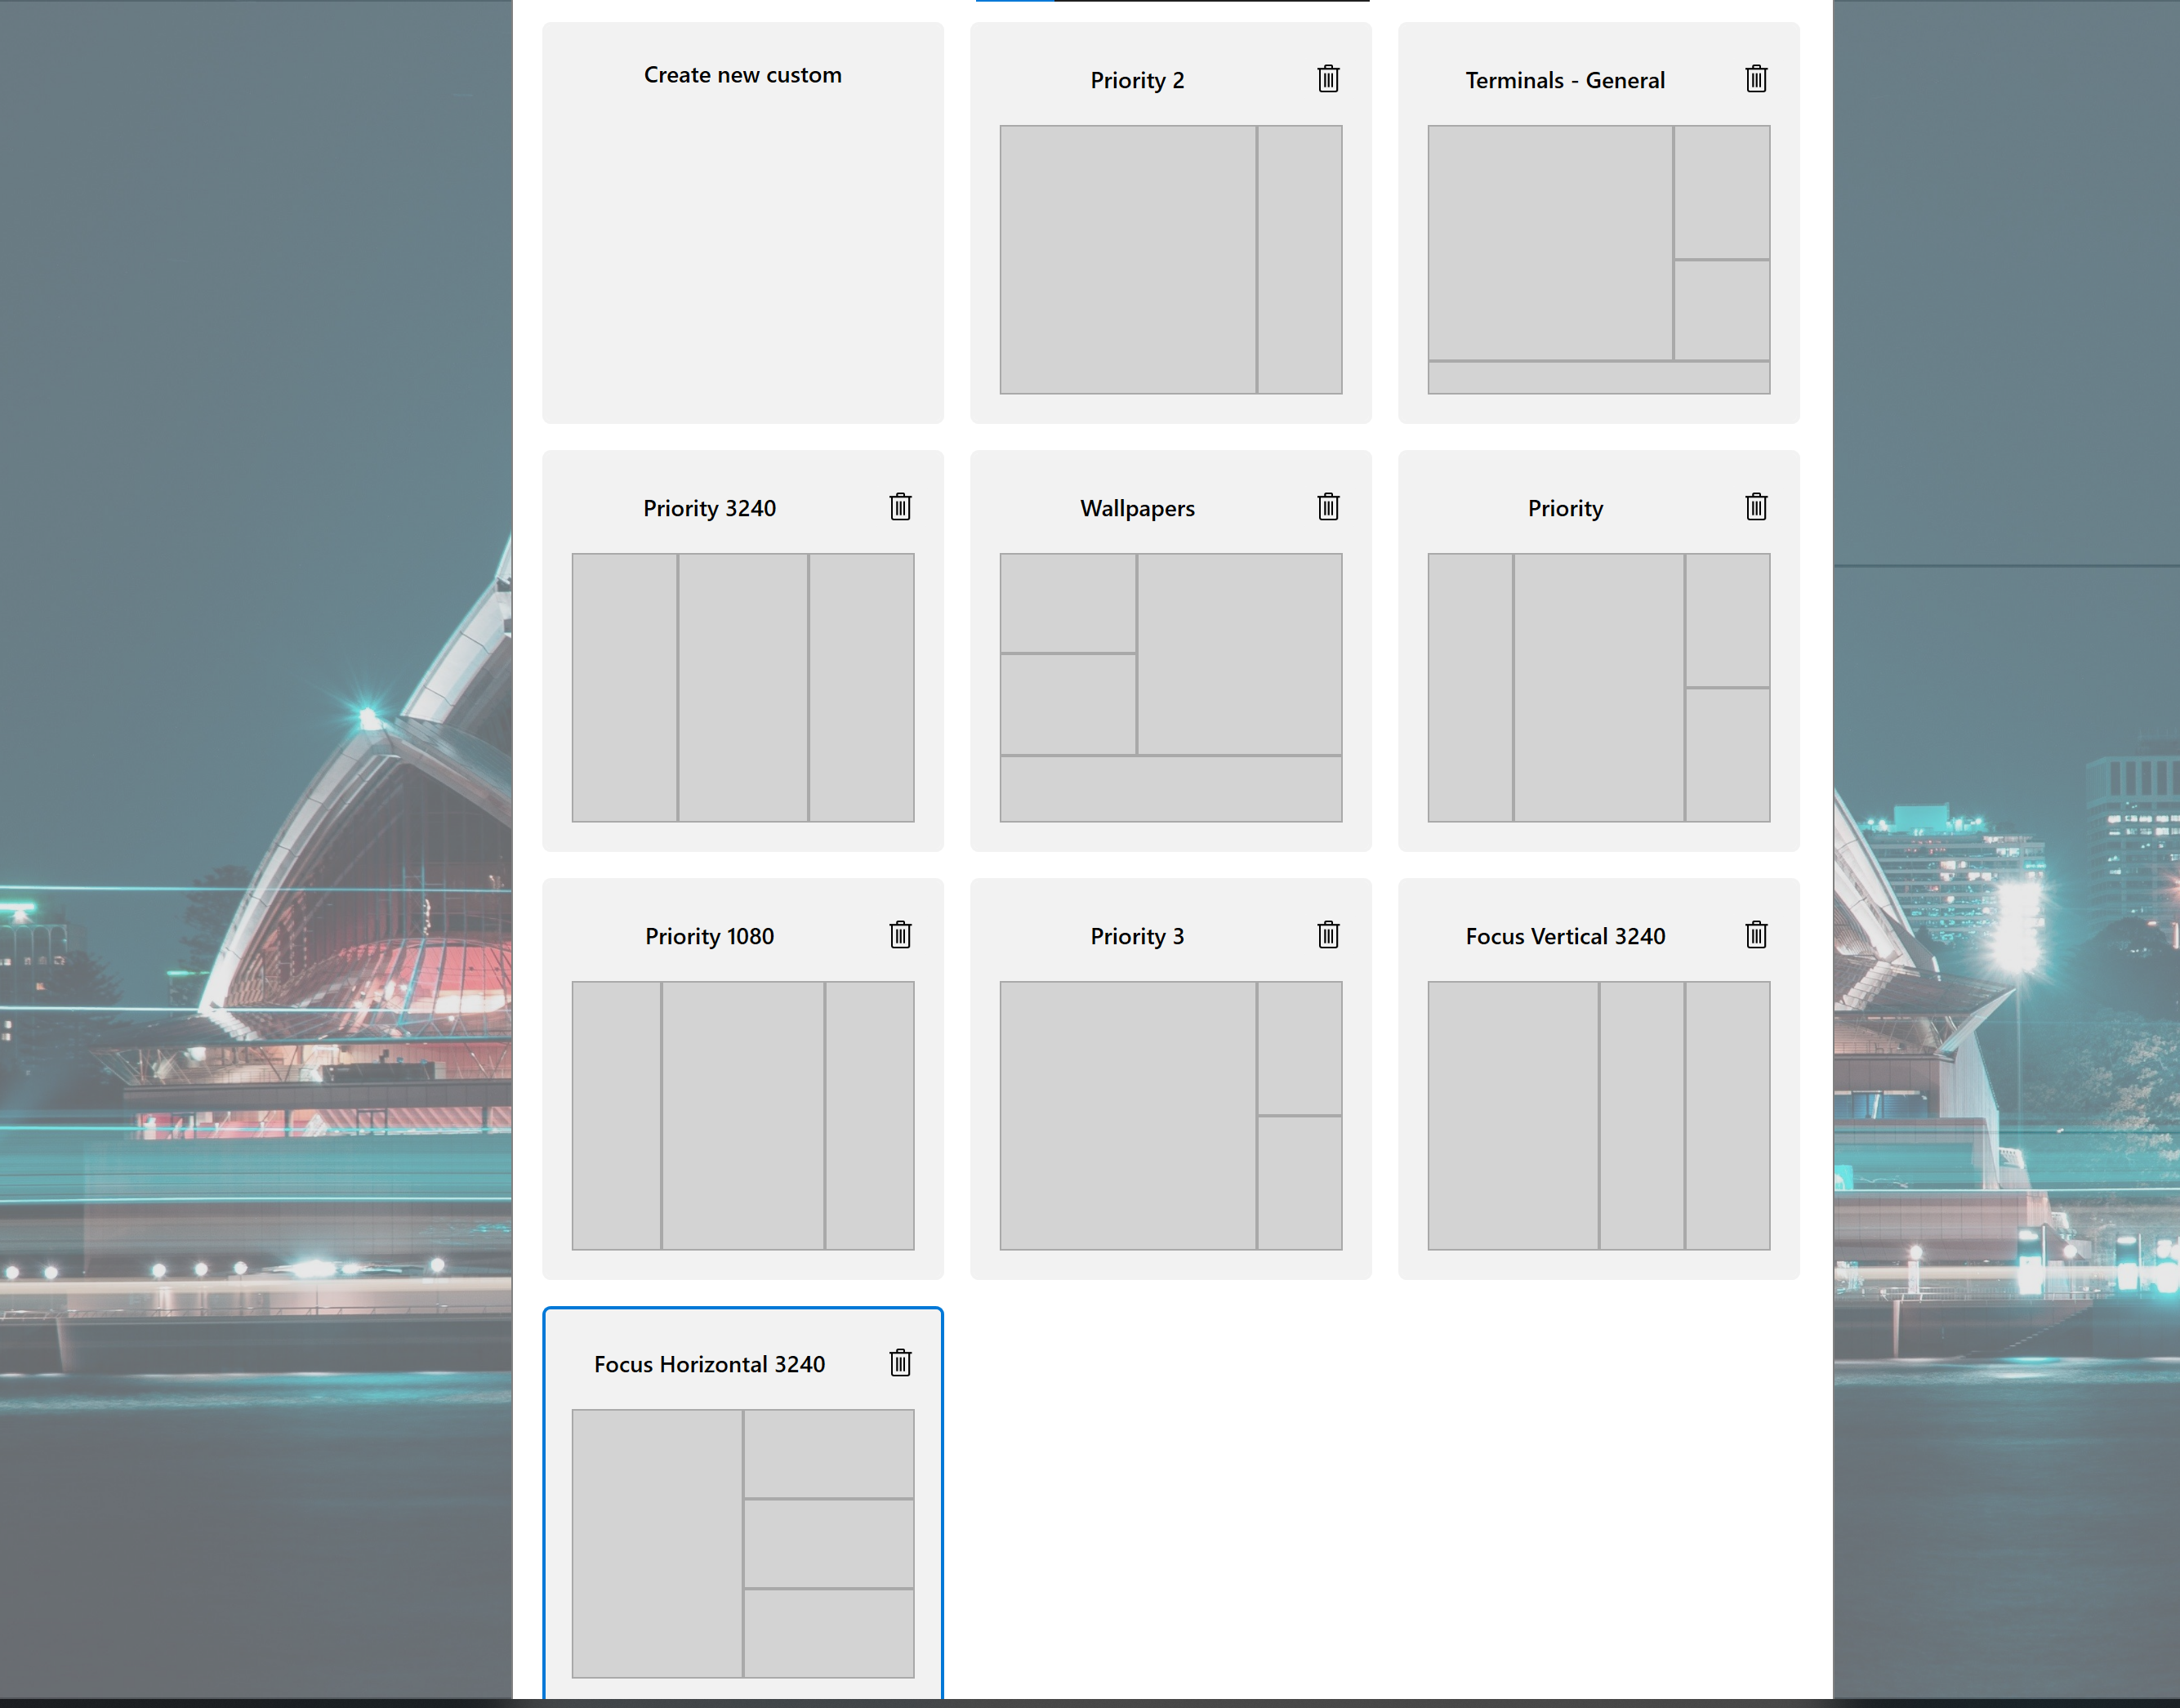This screenshot has width=2180, height=1708.
Task: Select the Focus Vertical 3240 layout preview
Action: point(1599,1116)
